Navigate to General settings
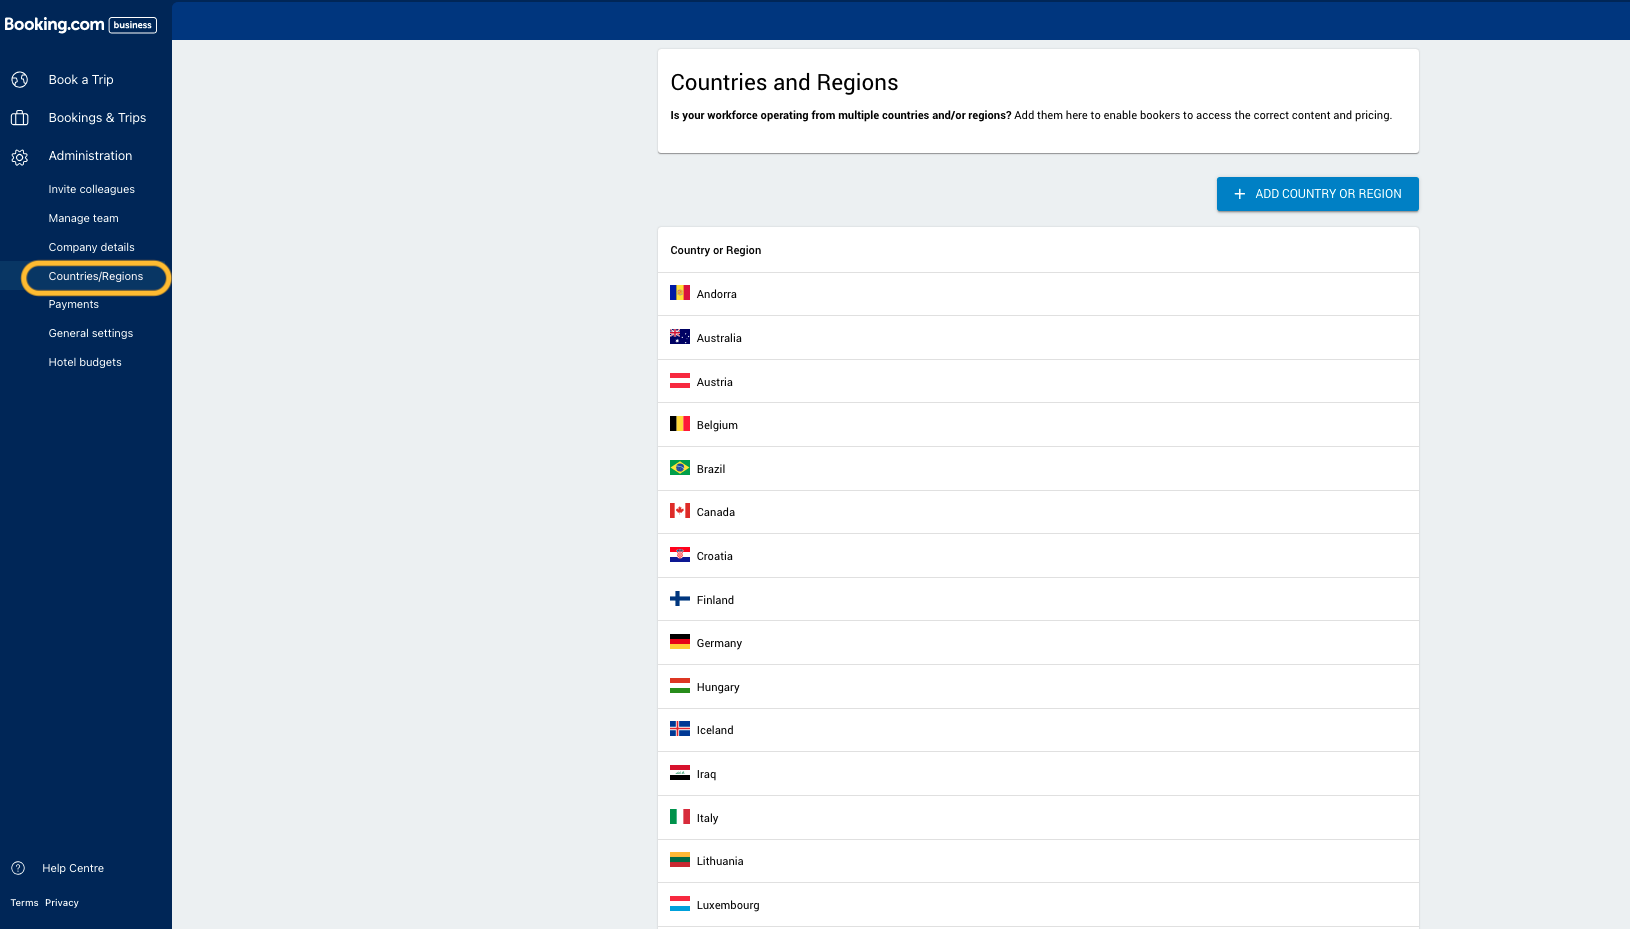 point(90,333)
